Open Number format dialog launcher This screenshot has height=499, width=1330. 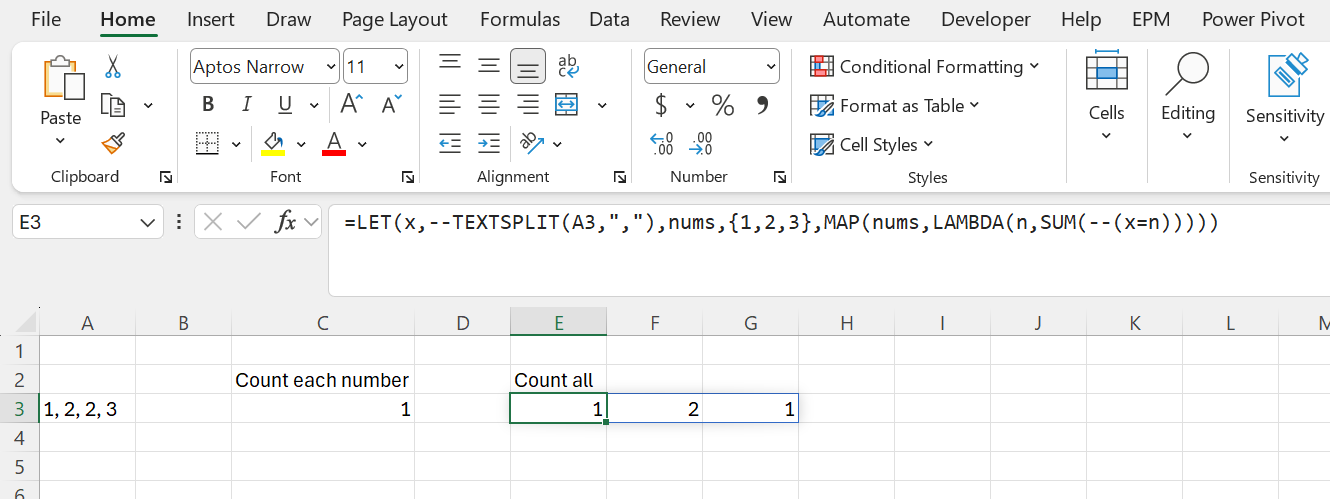point(780,177)
